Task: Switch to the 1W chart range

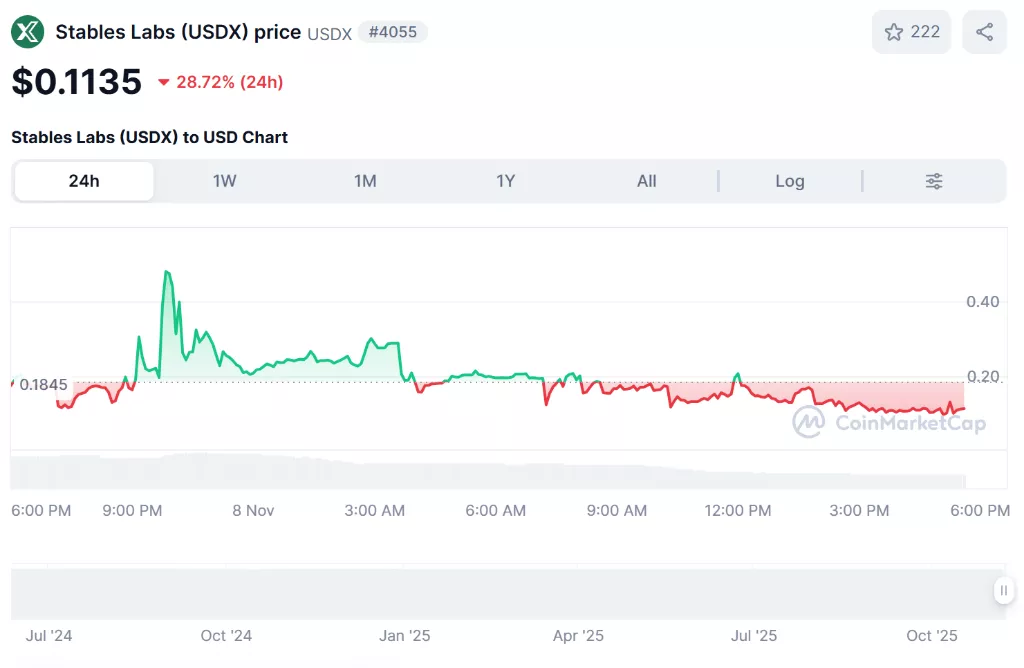Action: point(224,181)
